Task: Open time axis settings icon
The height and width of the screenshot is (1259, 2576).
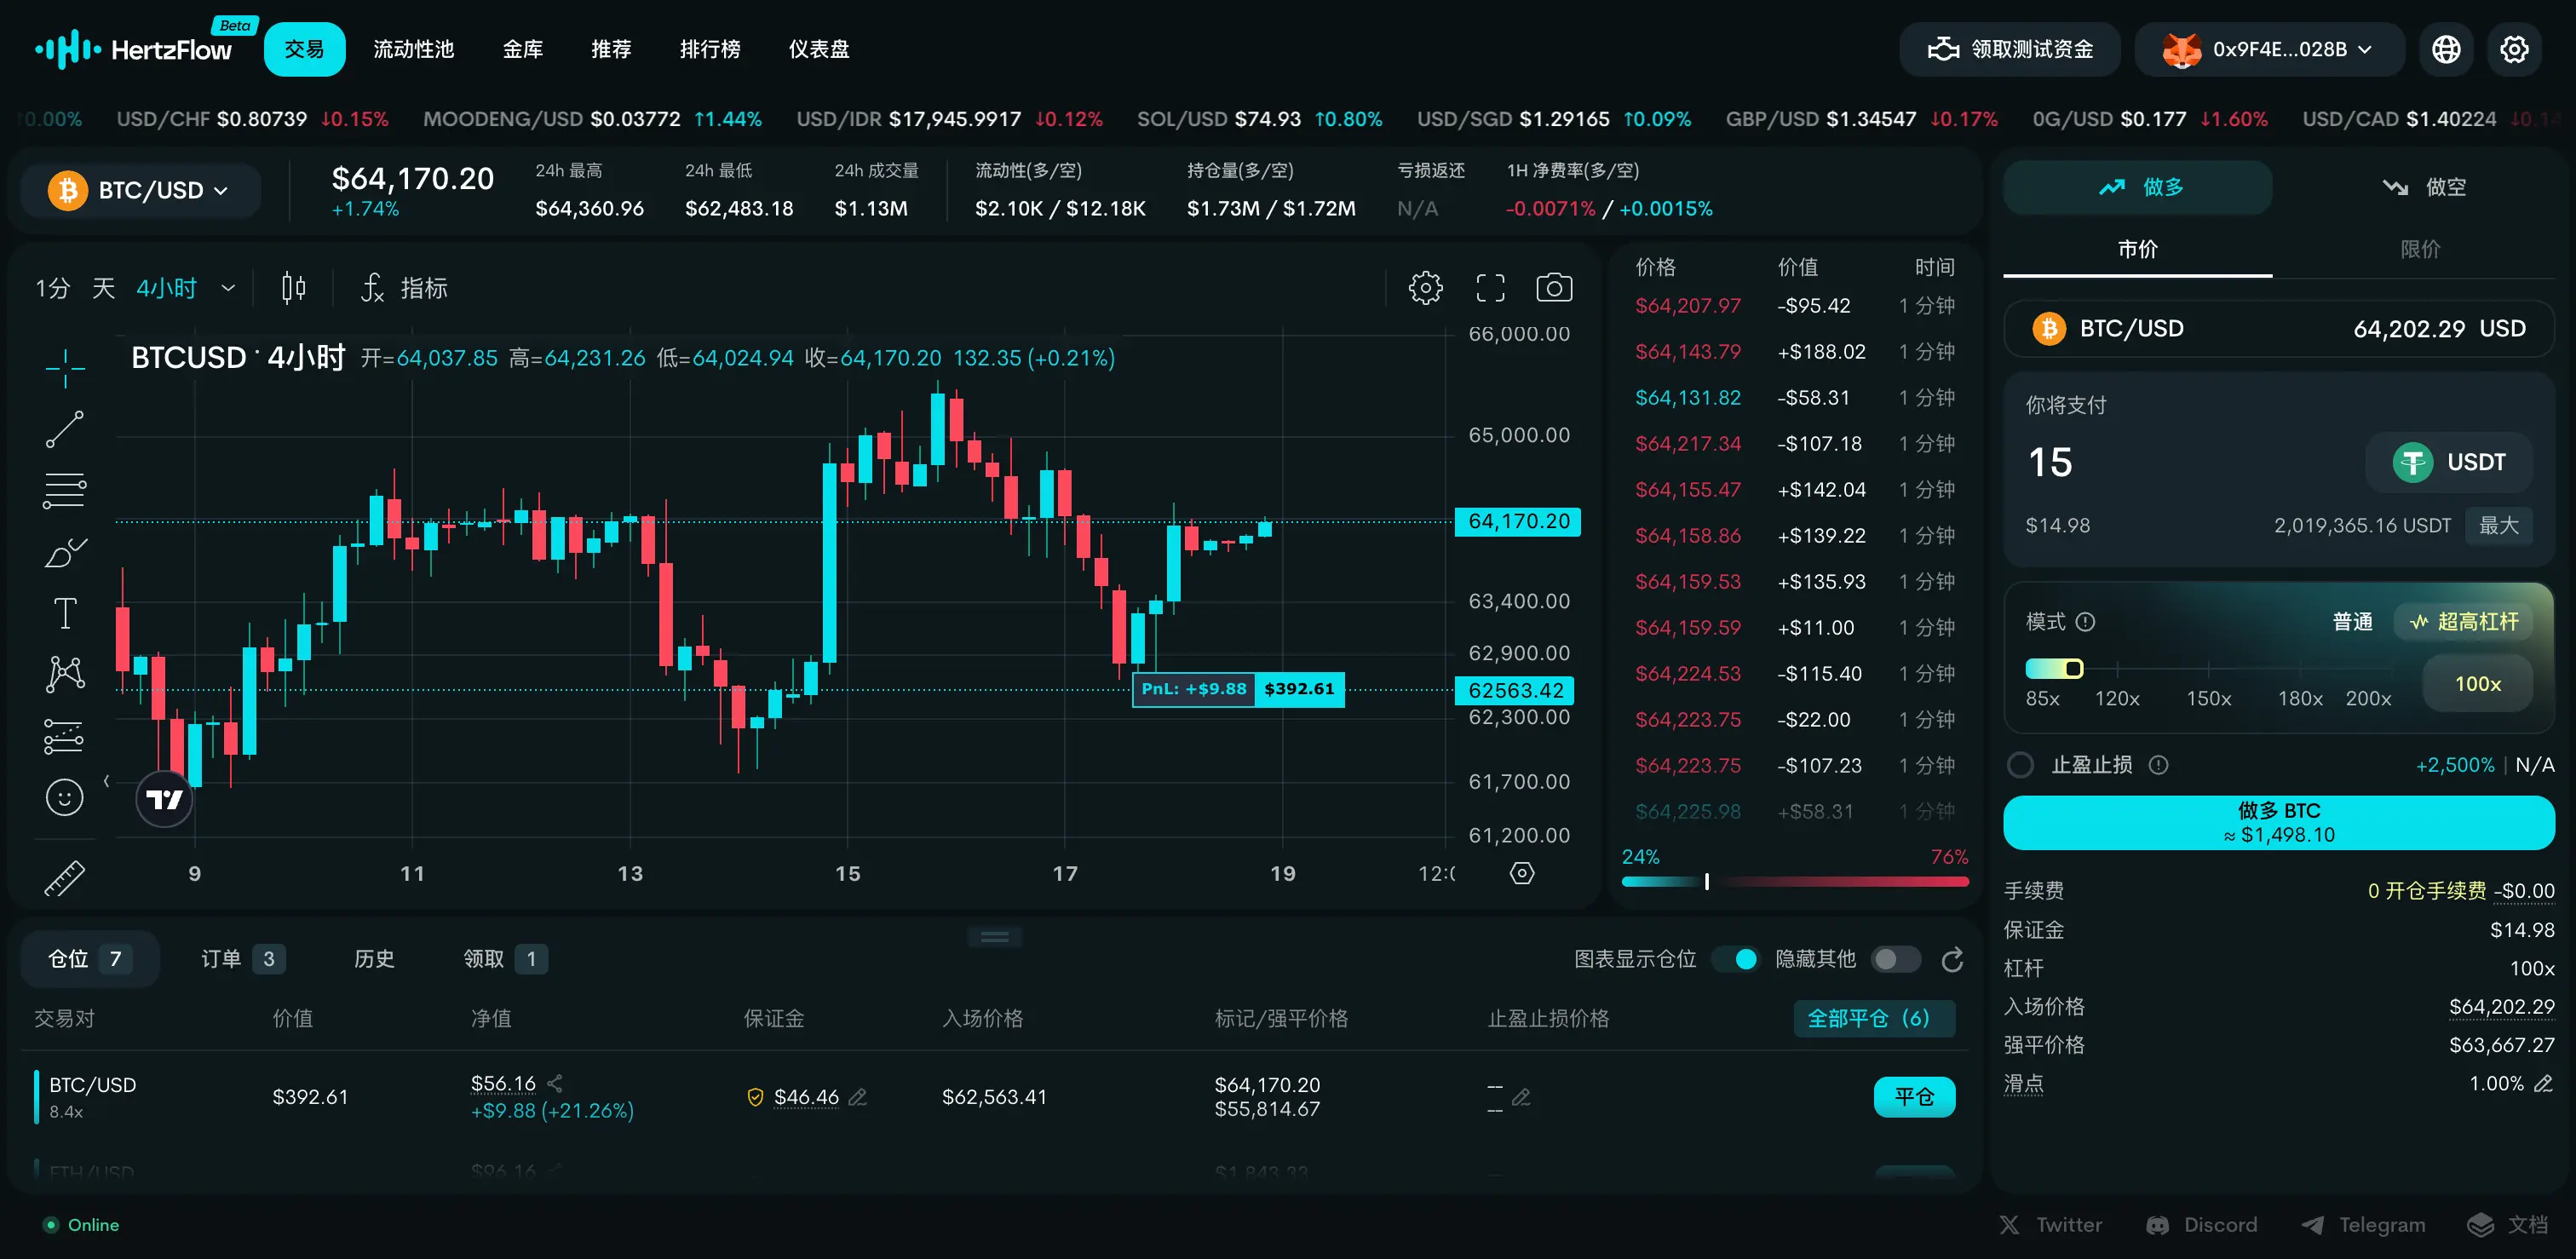Action: pyautogui.click(x=1521, y=873)
